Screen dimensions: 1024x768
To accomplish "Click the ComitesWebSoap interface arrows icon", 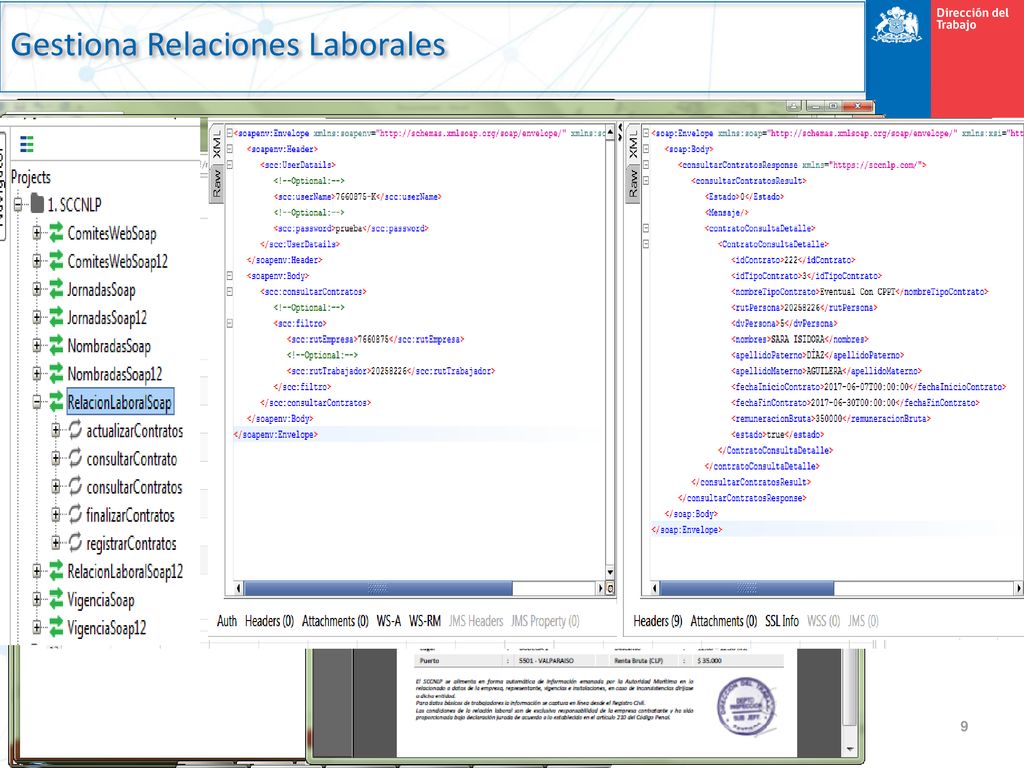I will (57, 232).
